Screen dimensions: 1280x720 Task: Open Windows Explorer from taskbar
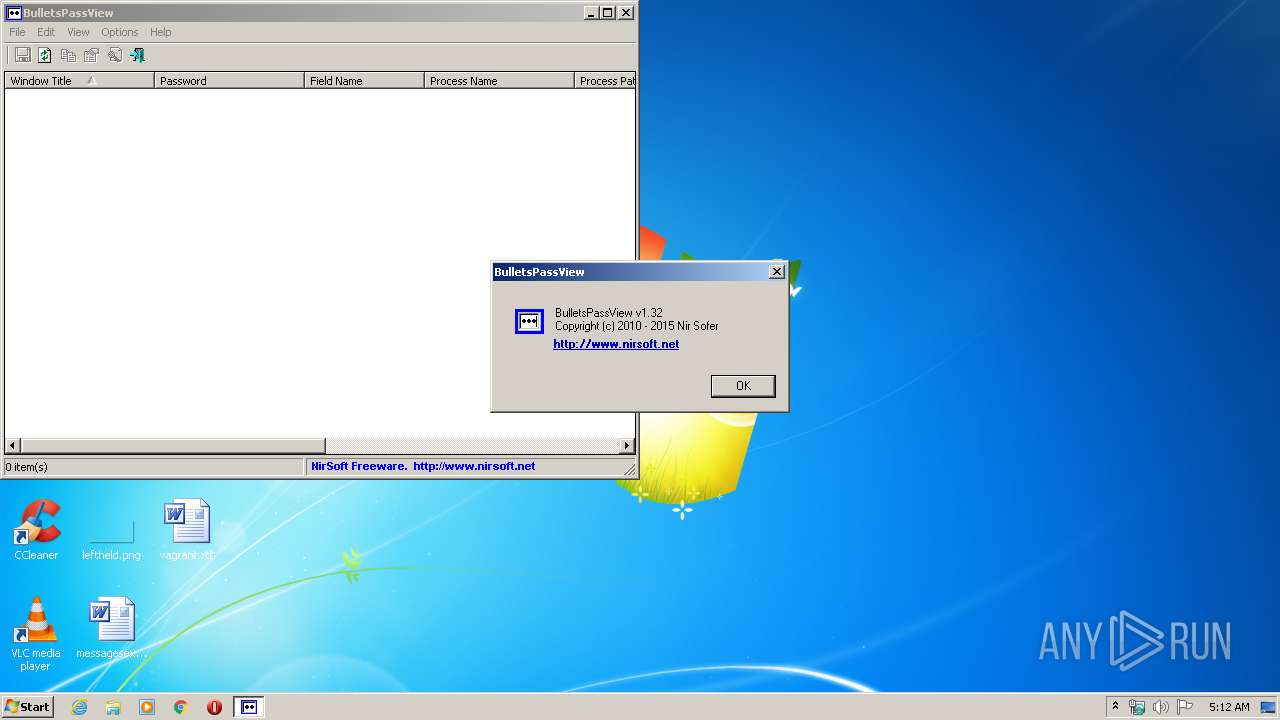113,707
